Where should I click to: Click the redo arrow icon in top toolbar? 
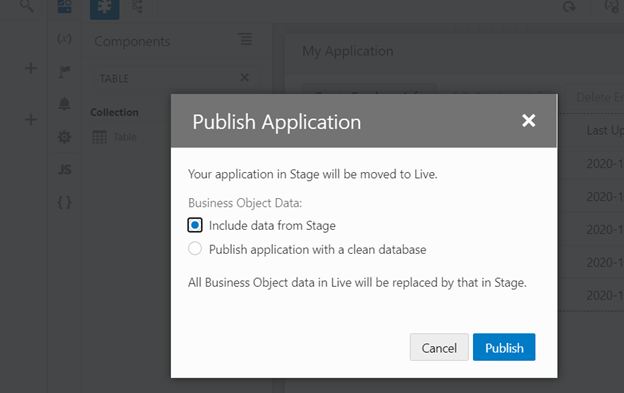pyautogui.click(x=569, y=6)
